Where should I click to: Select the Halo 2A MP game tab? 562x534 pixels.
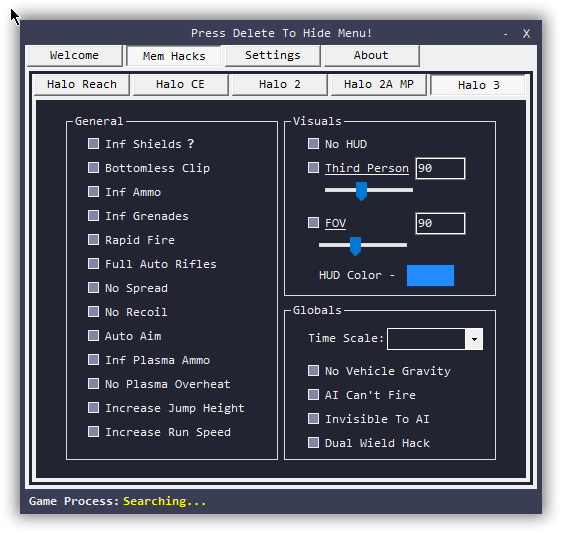point(378,85)
